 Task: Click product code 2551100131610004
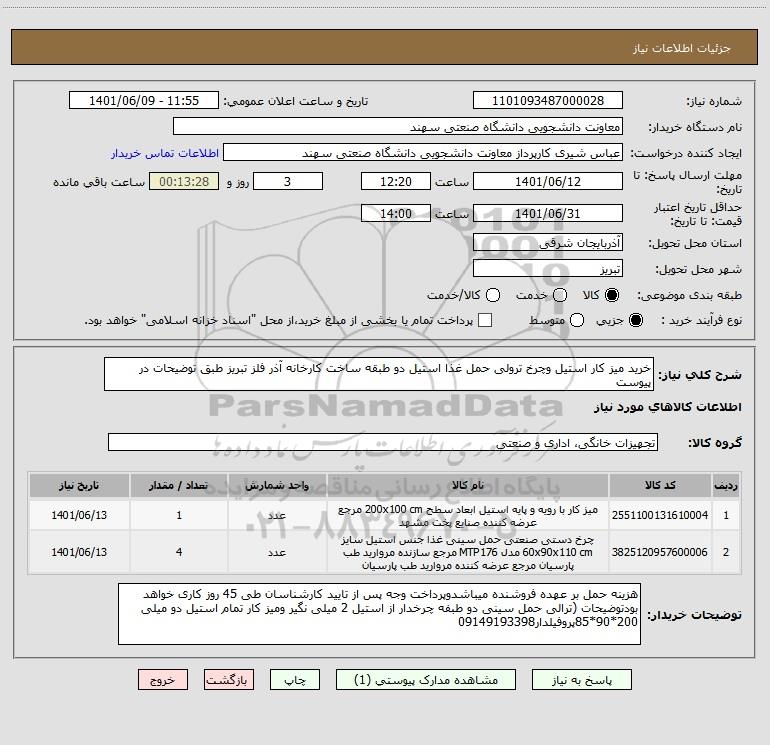(x=660, y=515)
